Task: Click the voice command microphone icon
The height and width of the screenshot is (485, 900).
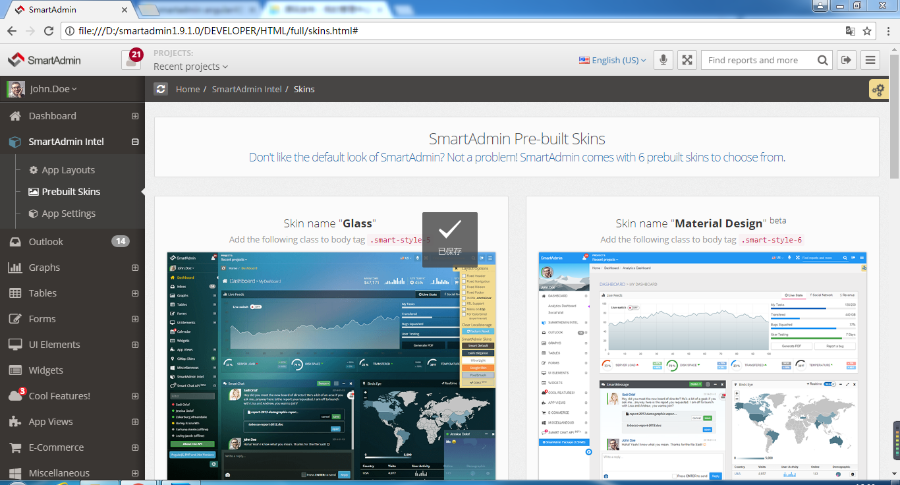Action: coord(663,60)
